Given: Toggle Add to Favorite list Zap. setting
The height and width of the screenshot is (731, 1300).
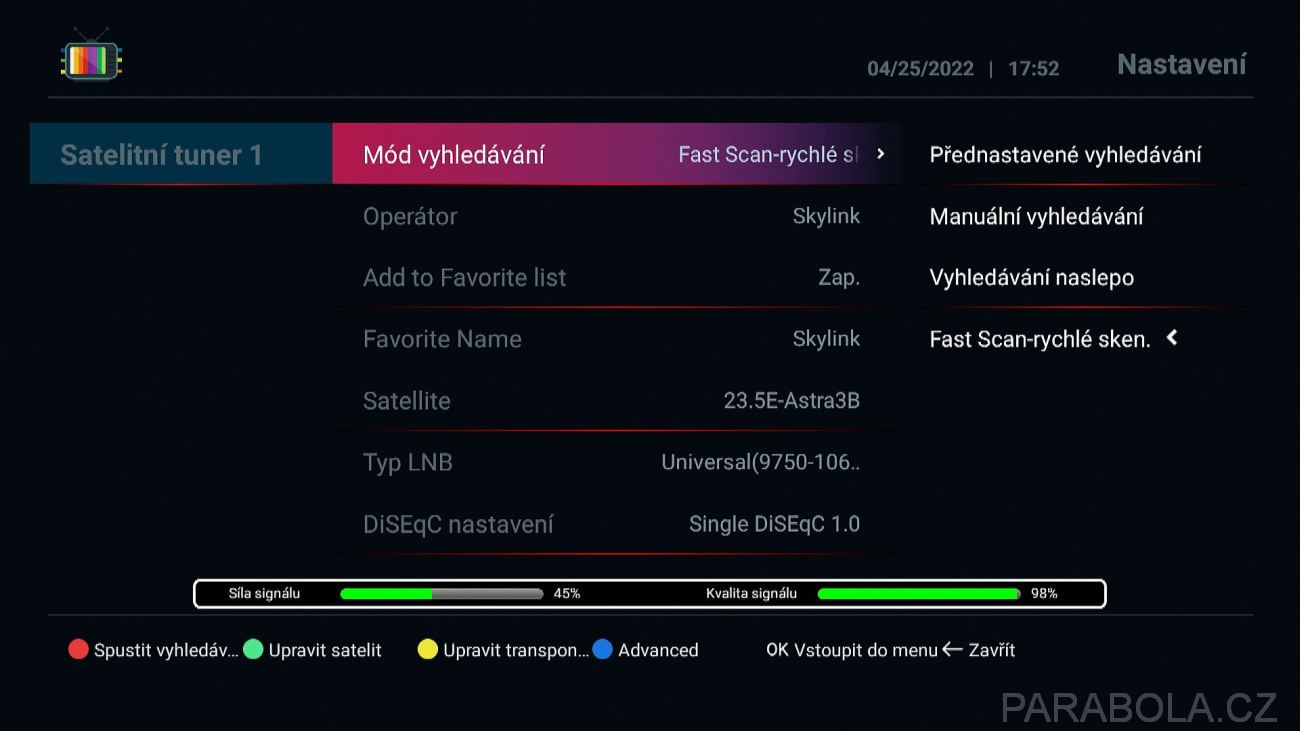Looking at the screenshot, I should 616,277.
